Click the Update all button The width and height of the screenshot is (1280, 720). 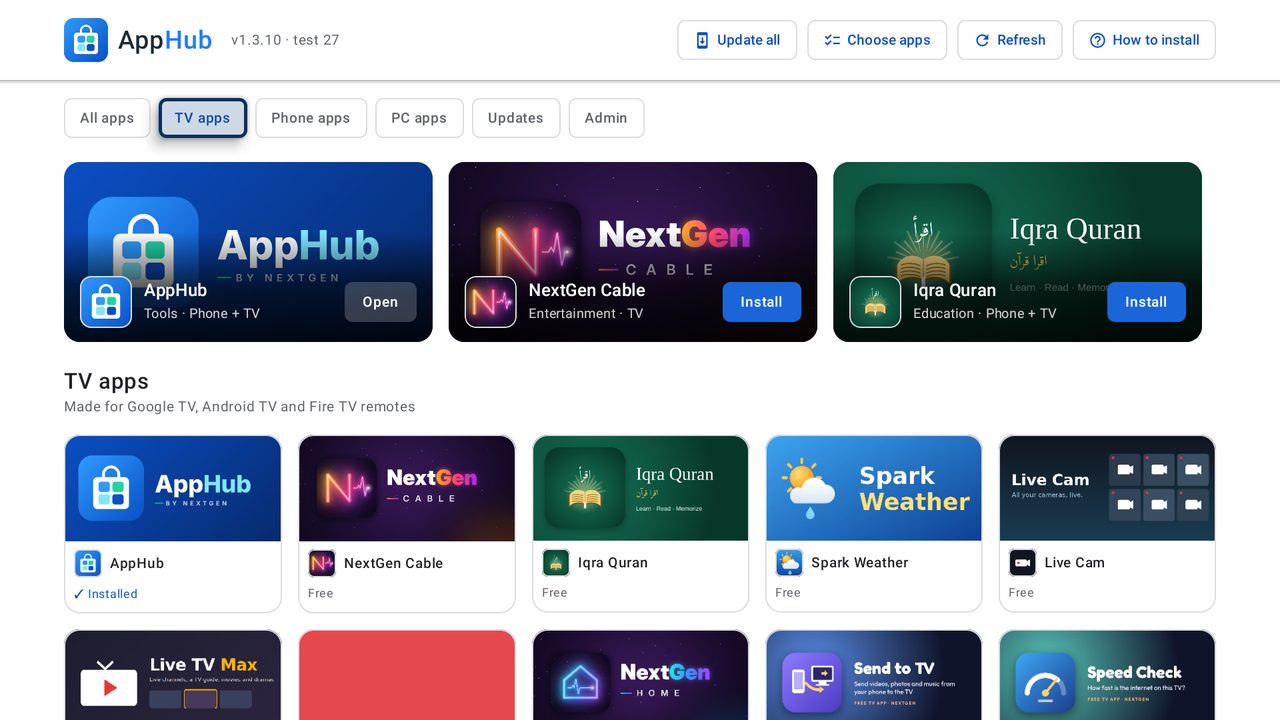point(737,40)
